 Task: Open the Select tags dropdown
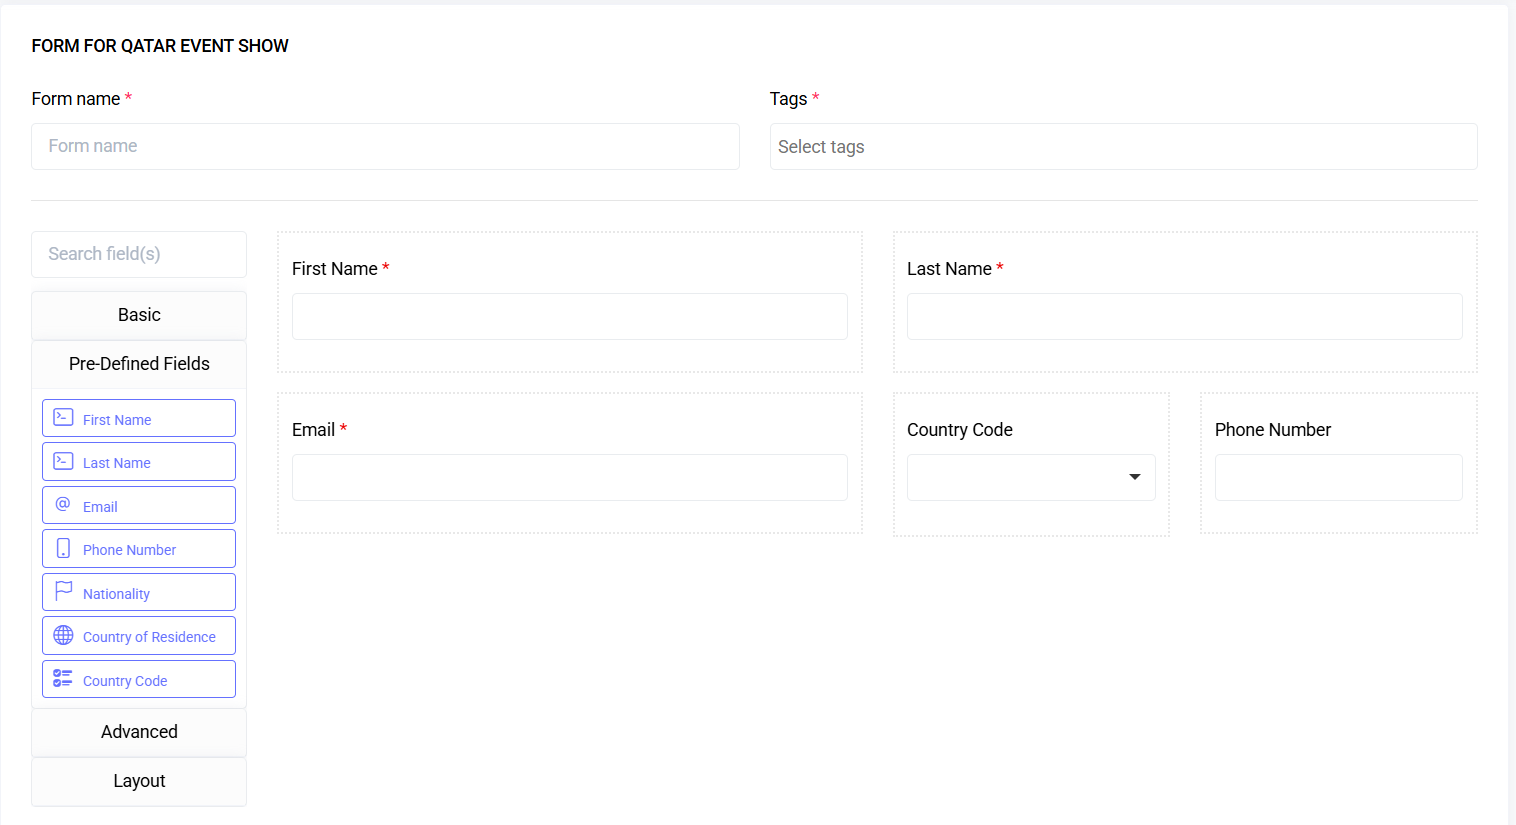coord(1122,146)
